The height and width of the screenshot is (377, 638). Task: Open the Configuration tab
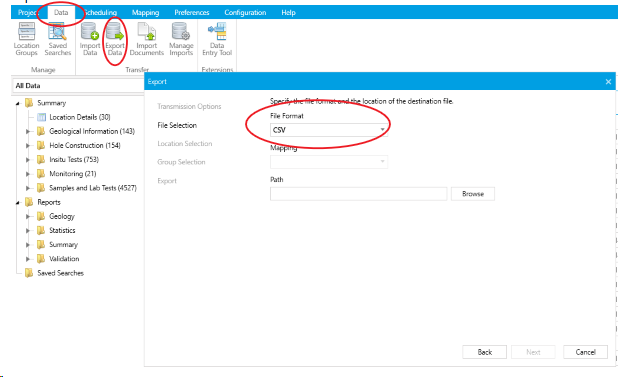pyautogui.click(x=245, y=13)
